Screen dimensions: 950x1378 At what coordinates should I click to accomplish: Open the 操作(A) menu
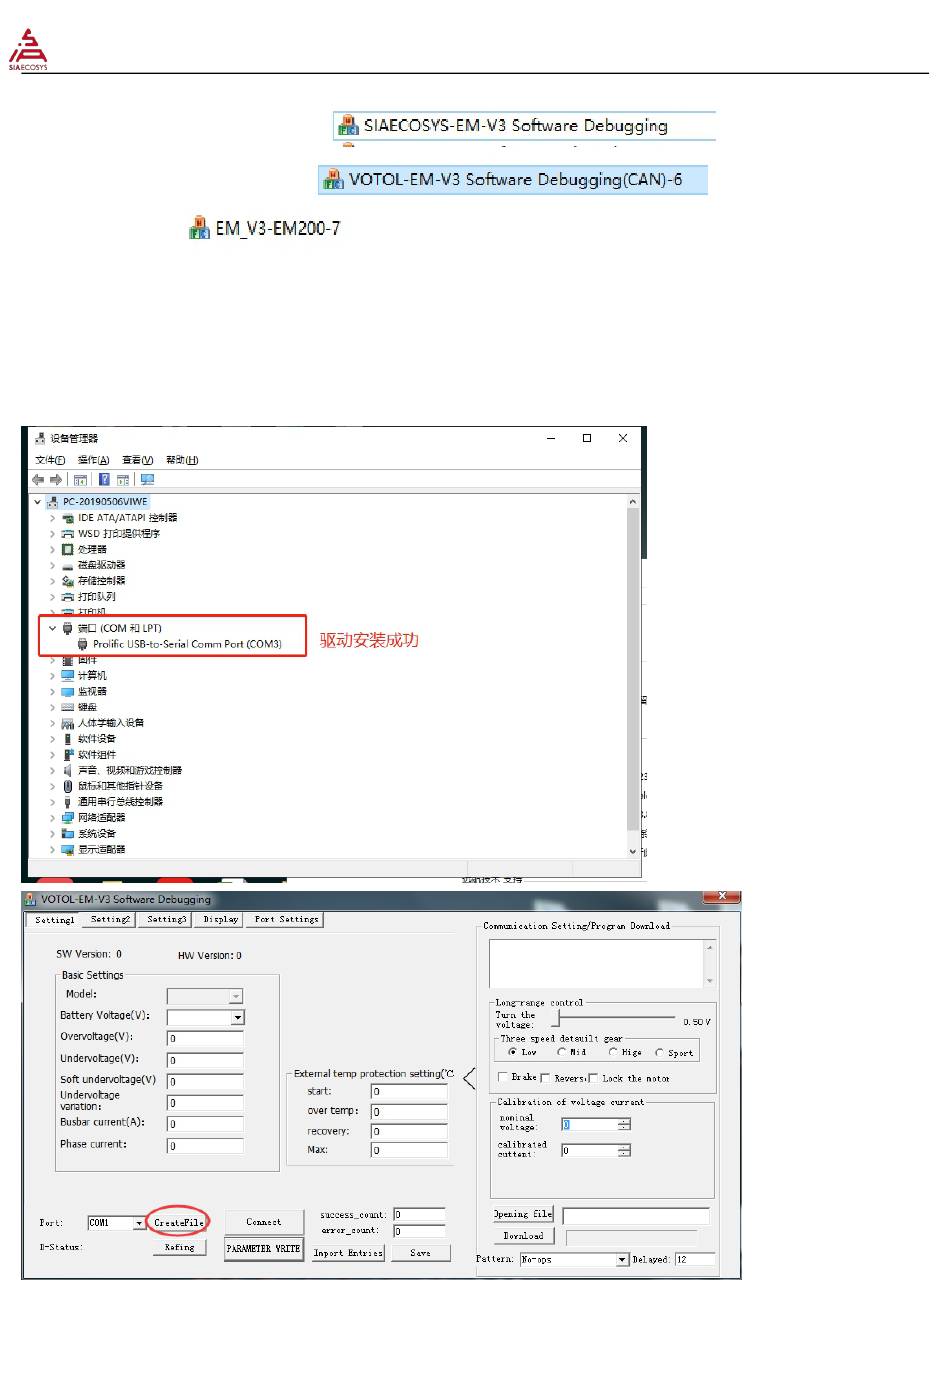click(x=93, y=460)
